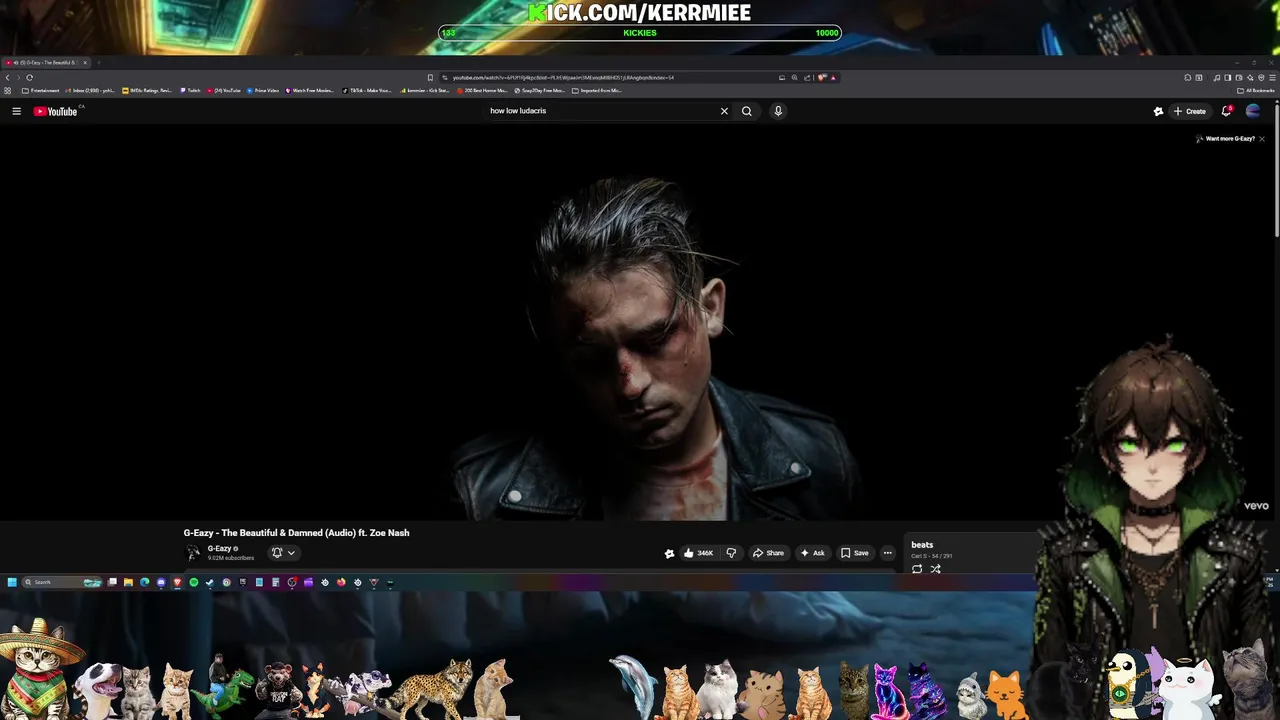Open the 'beats' playlist title
This screenshot has height=720, width=1280.
click(922, 545)
